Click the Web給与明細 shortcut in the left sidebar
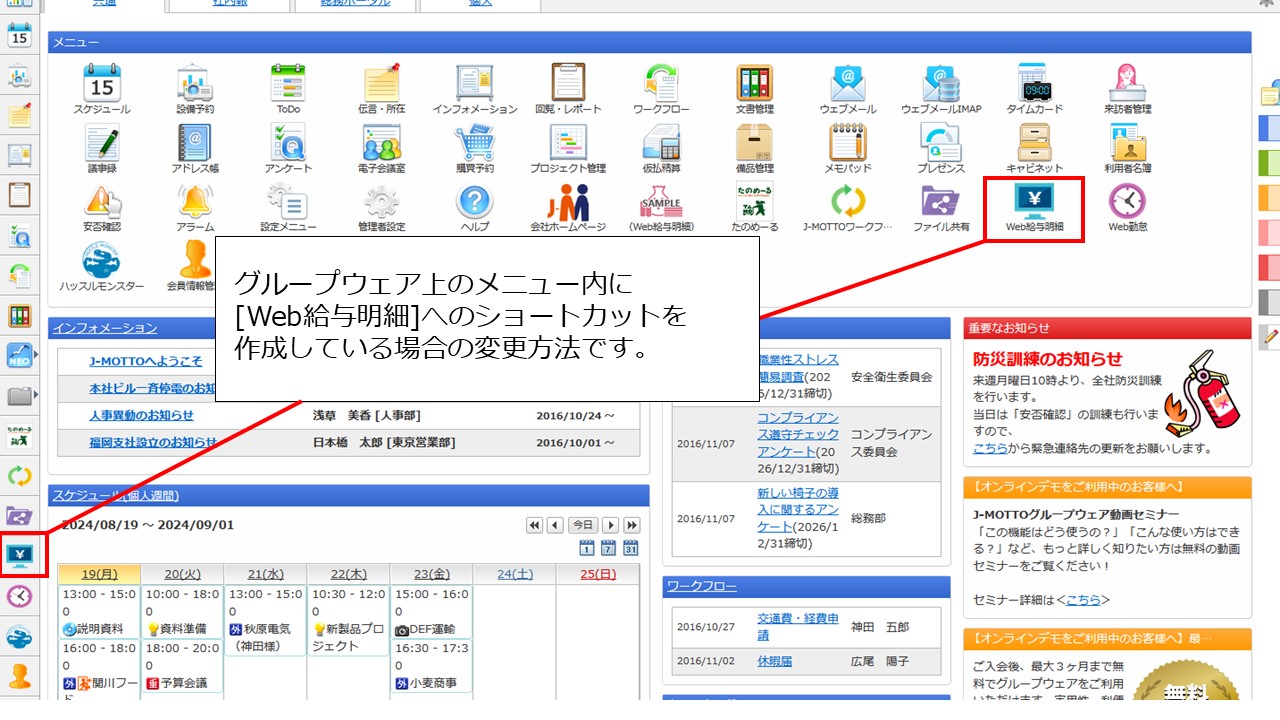This screenshot has height=720, width=1280. (x=19, y=555)
